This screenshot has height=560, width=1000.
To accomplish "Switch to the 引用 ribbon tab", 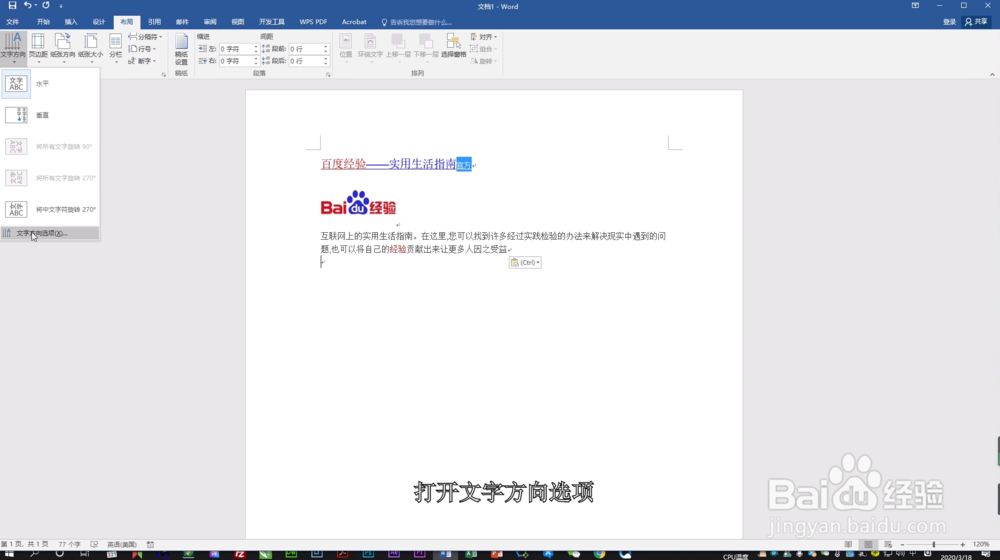I will (154, 22).
